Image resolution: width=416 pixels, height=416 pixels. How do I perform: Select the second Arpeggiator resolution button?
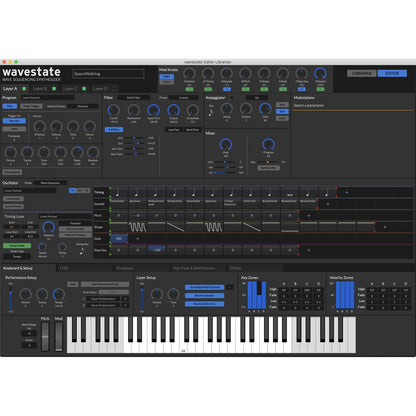point(282,111)
